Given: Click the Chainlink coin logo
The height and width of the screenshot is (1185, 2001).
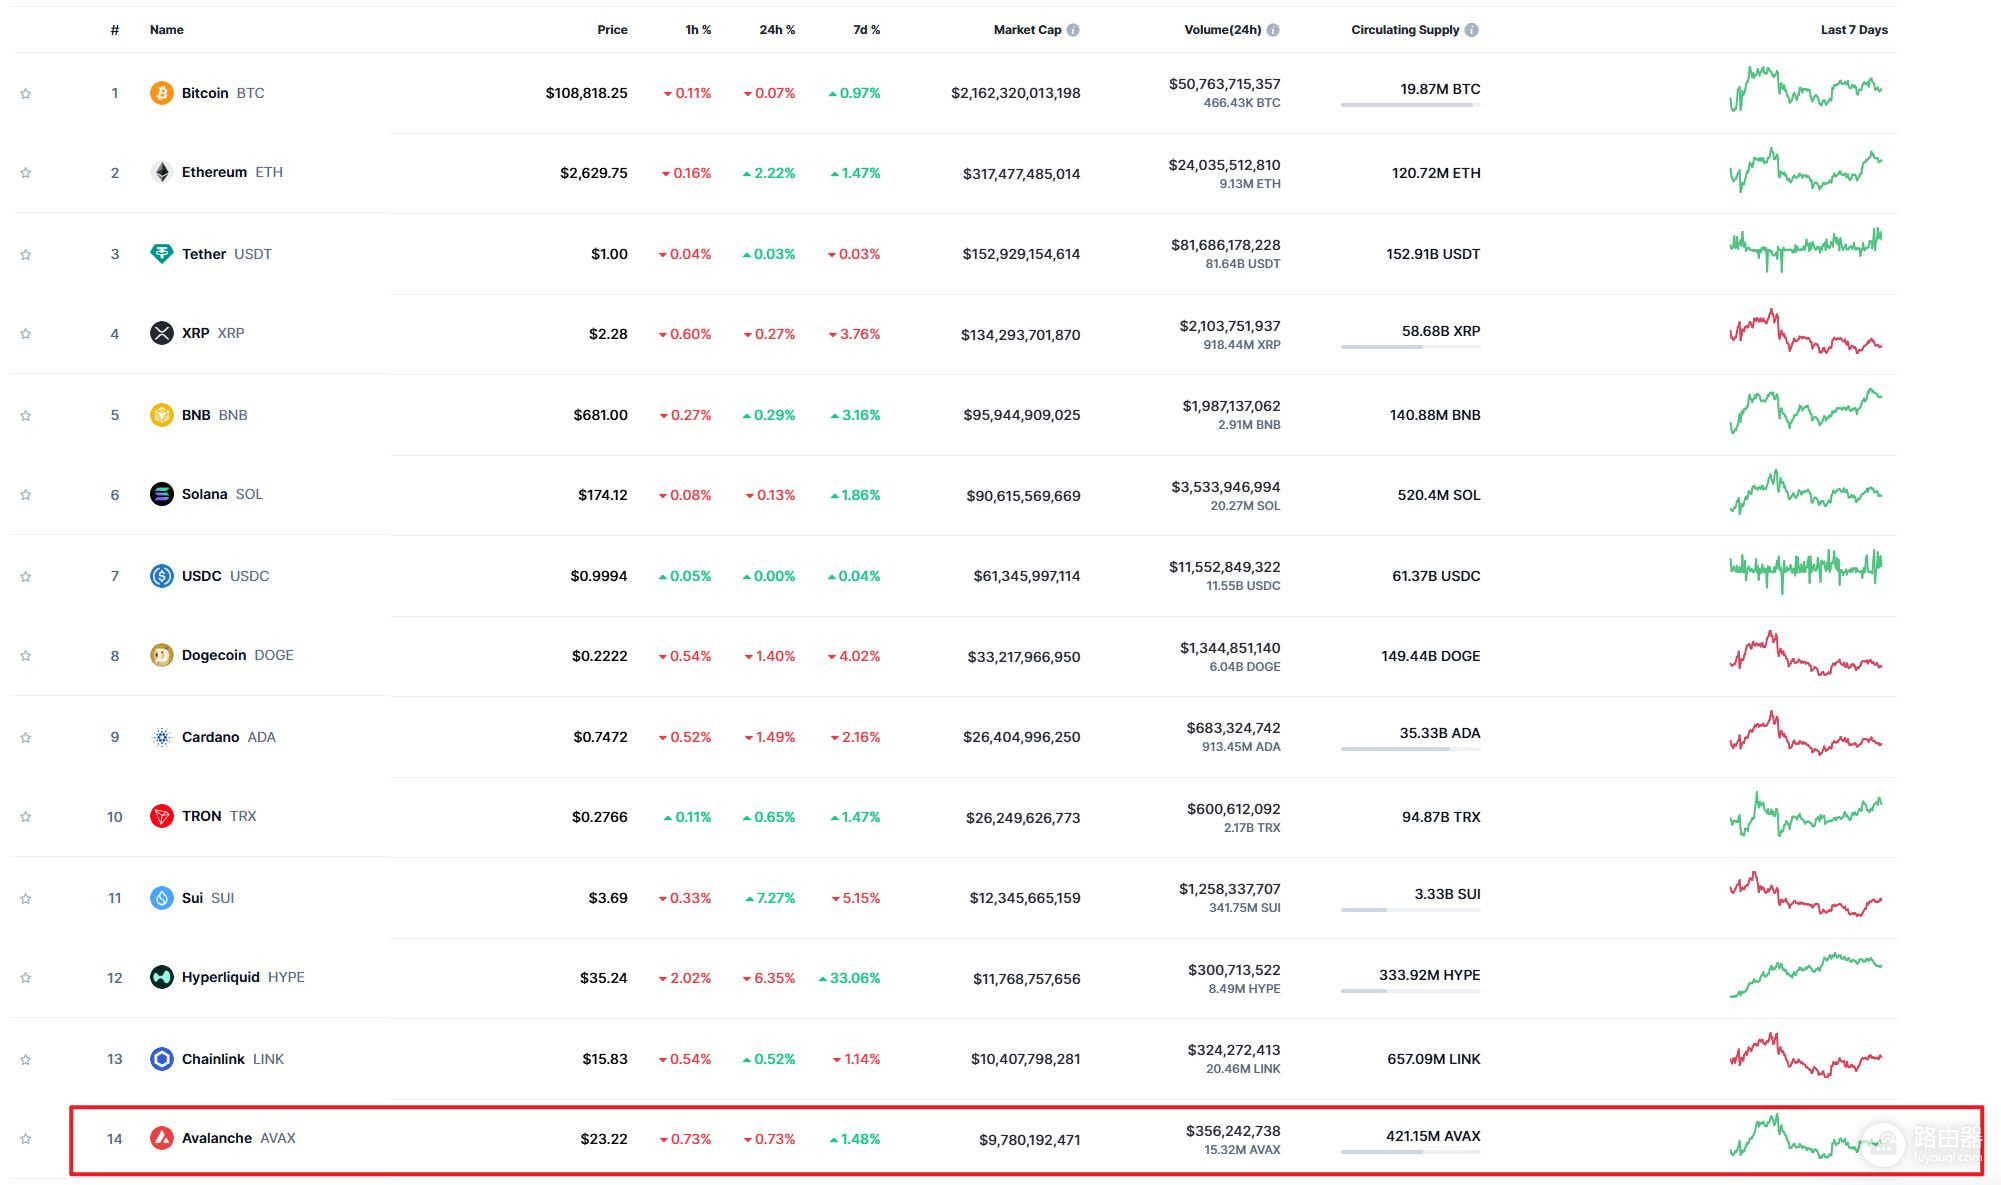Looking at the screenshot, I should tap(161, 1059).
